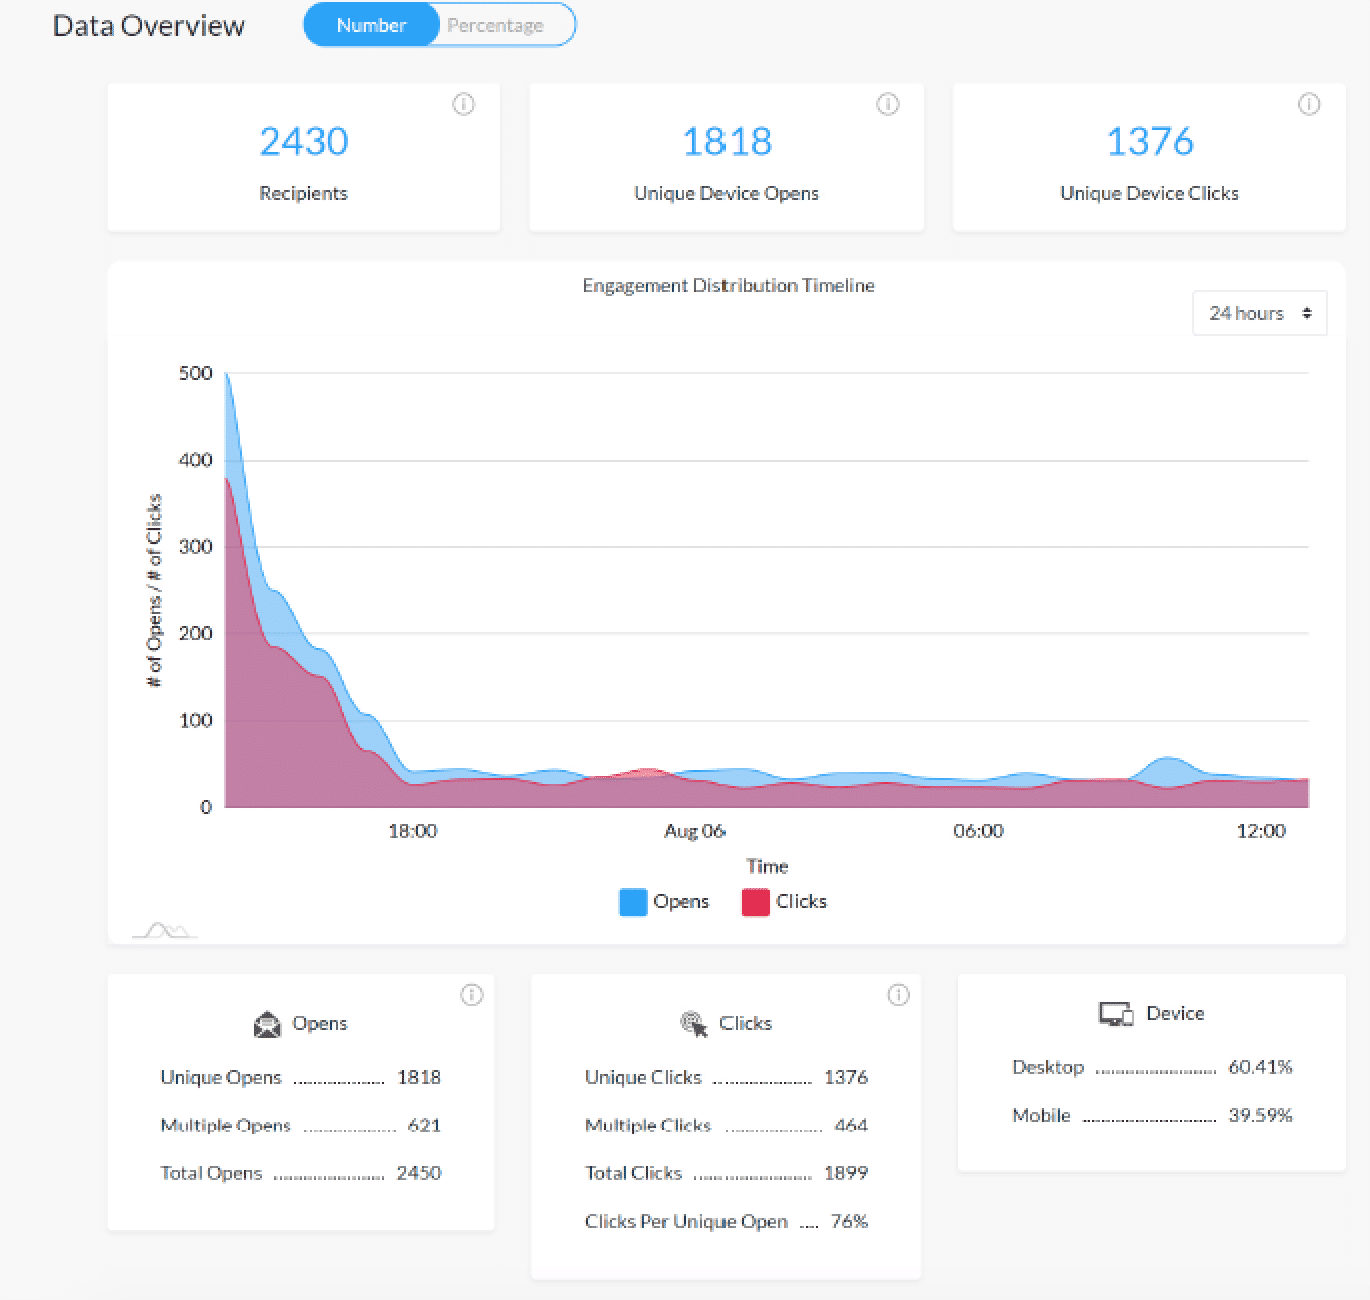Toggle Opens series in chart legend

(664, 902)
